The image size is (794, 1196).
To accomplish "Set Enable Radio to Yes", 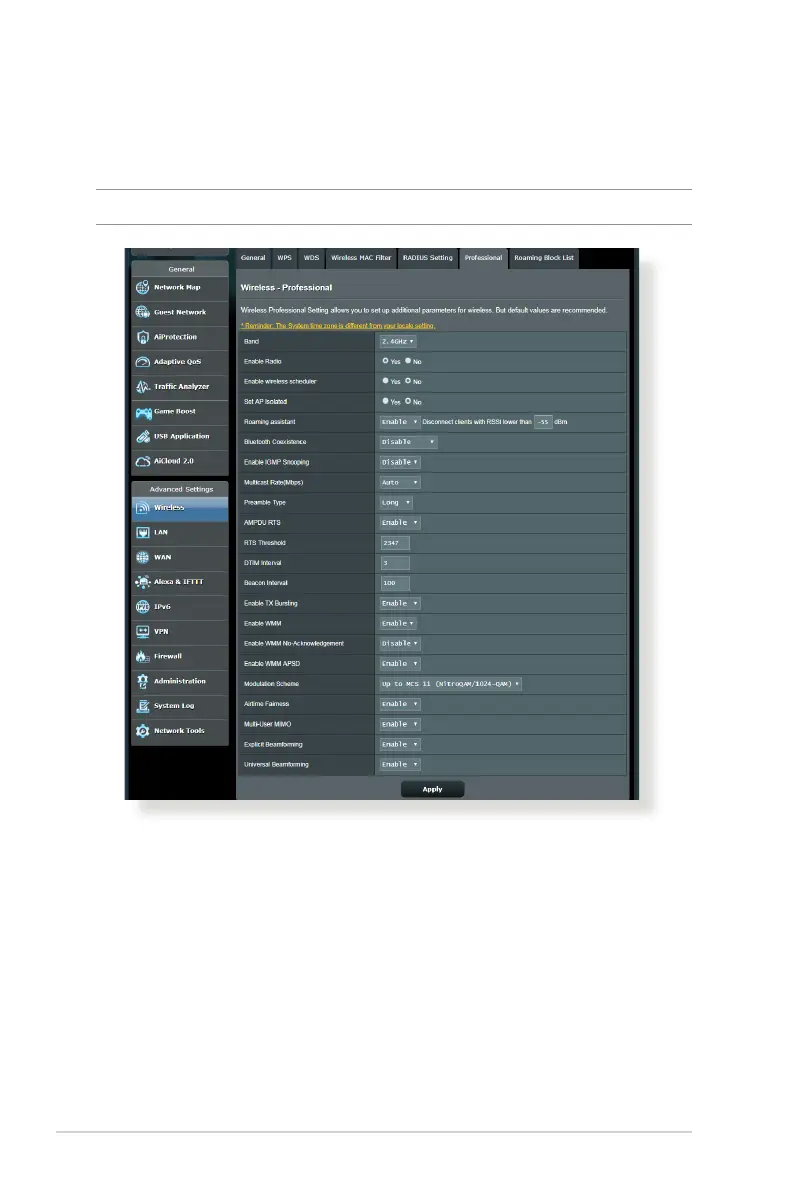I will 385,361.
